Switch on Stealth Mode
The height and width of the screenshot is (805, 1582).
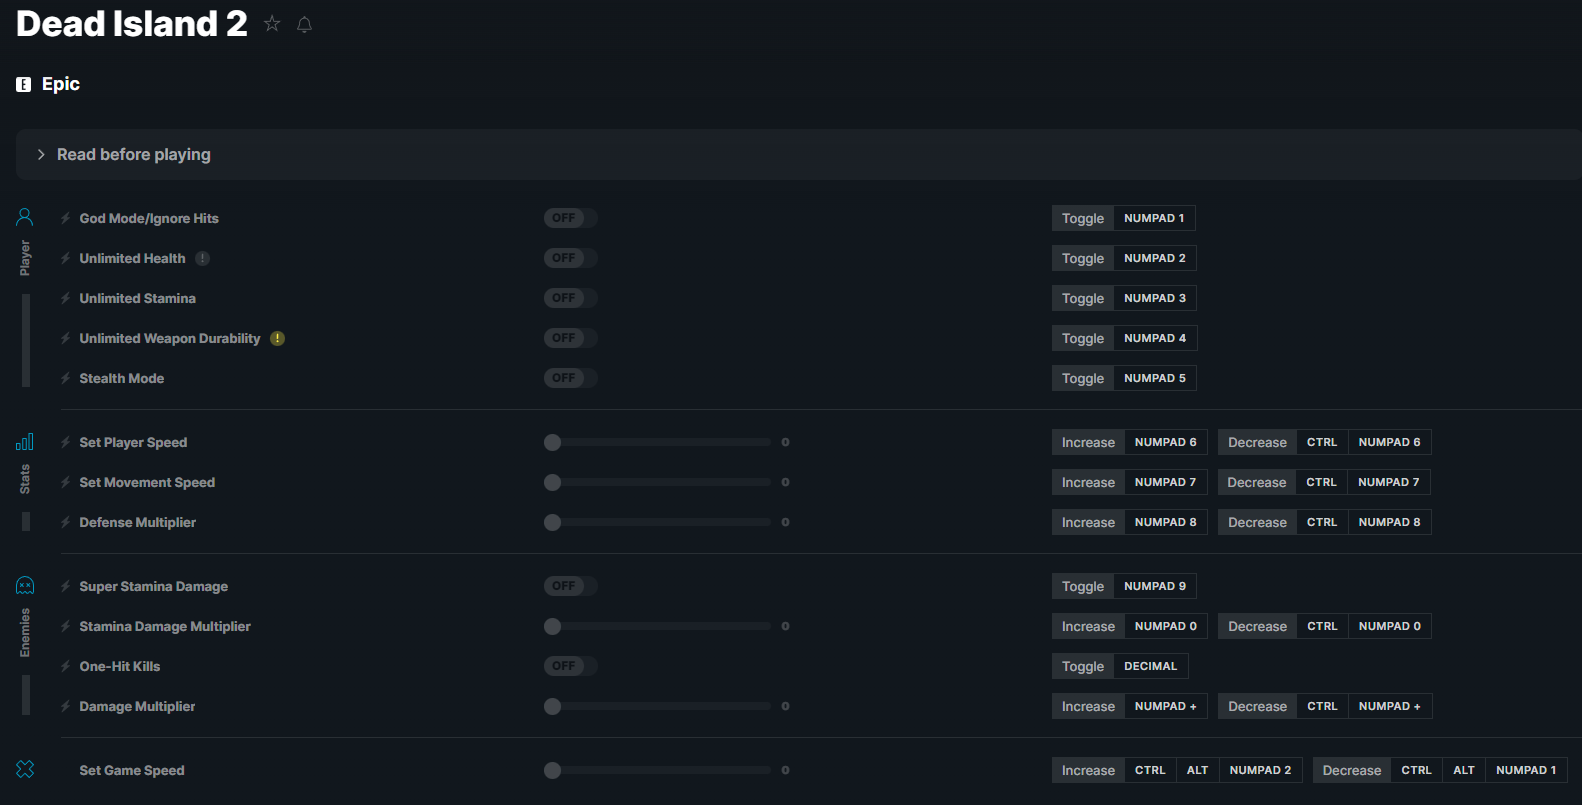point(570,378)
